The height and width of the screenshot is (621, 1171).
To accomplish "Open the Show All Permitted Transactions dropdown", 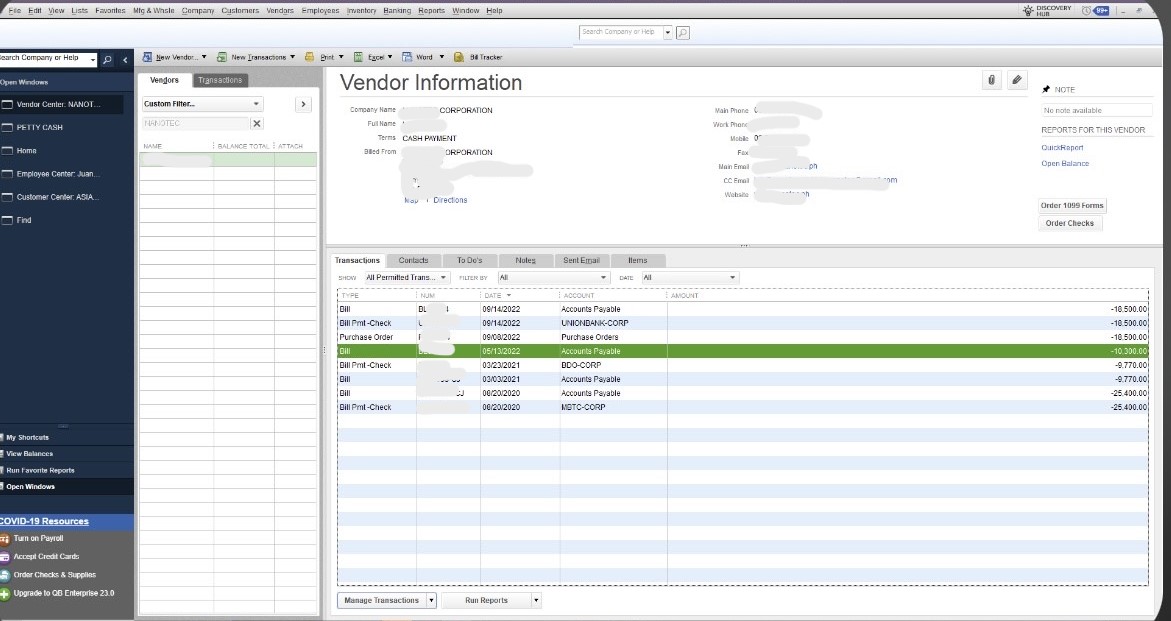I will tap(406, 278).
